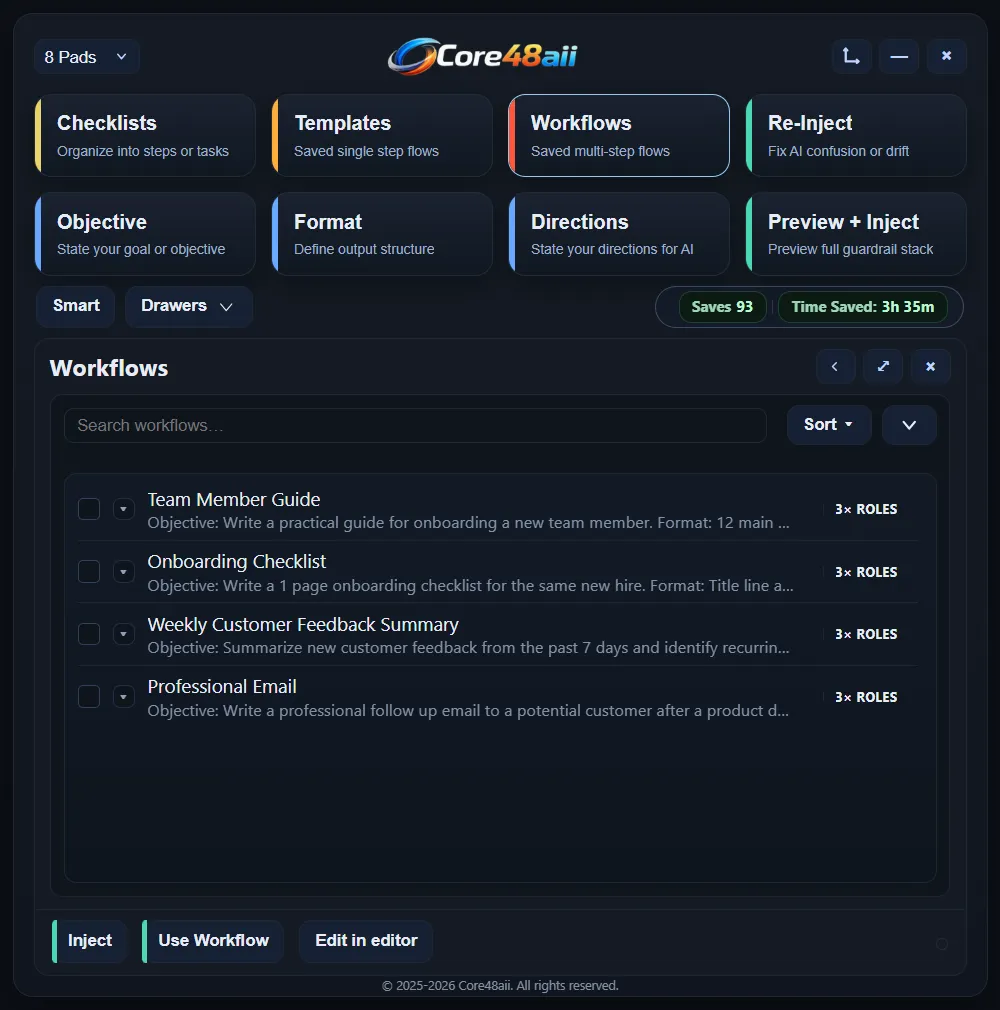Screen dimensions: 1000x1010
Task: Click the copyright Core48aii footer text
Action: pos(500,986)
